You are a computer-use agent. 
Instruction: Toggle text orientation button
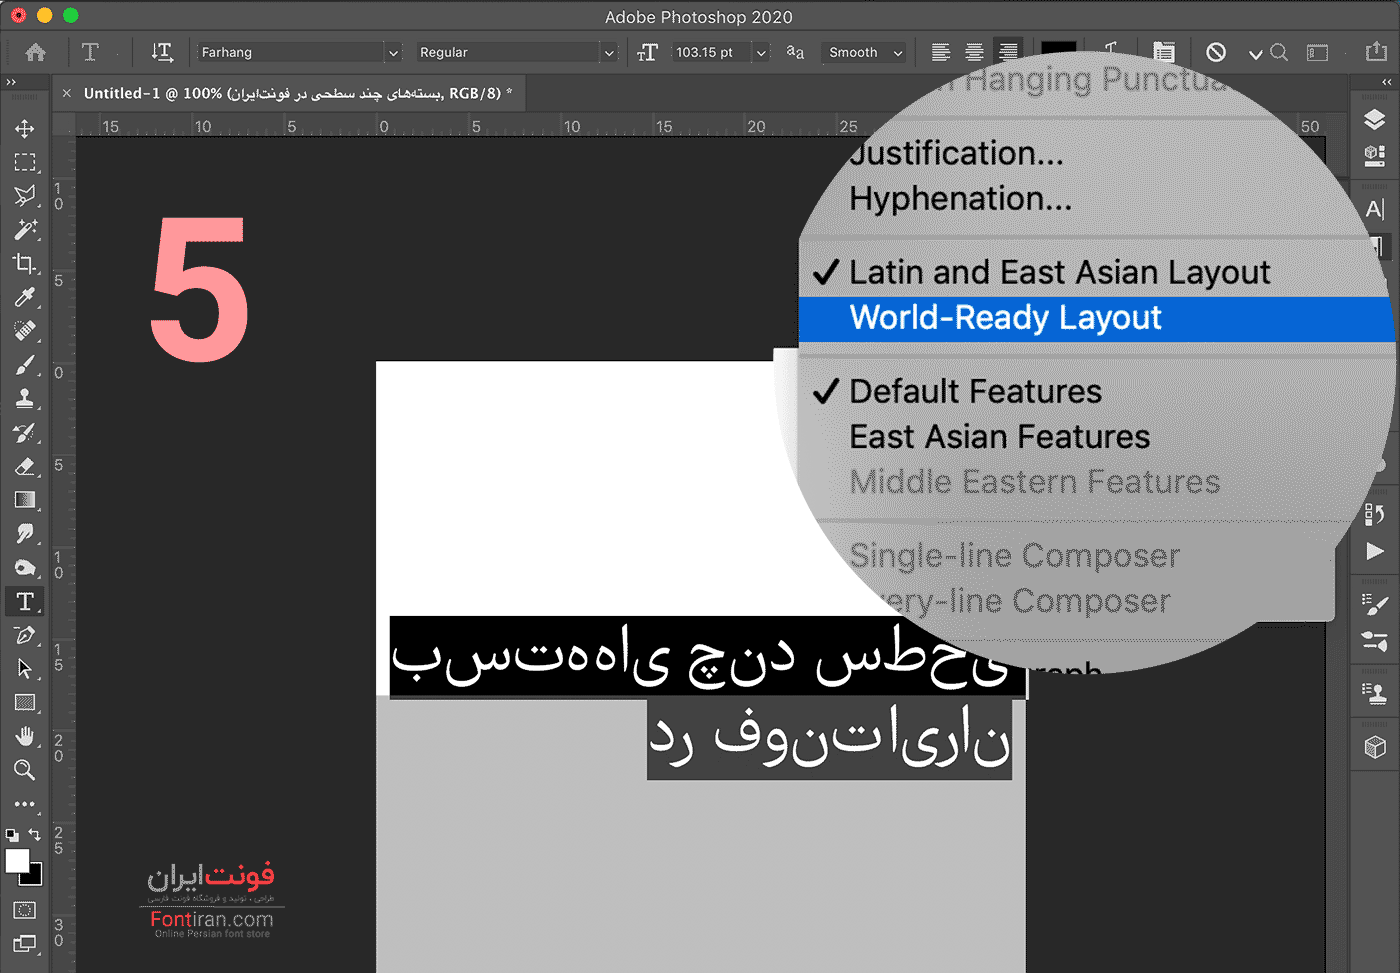[x=161, y=52]
